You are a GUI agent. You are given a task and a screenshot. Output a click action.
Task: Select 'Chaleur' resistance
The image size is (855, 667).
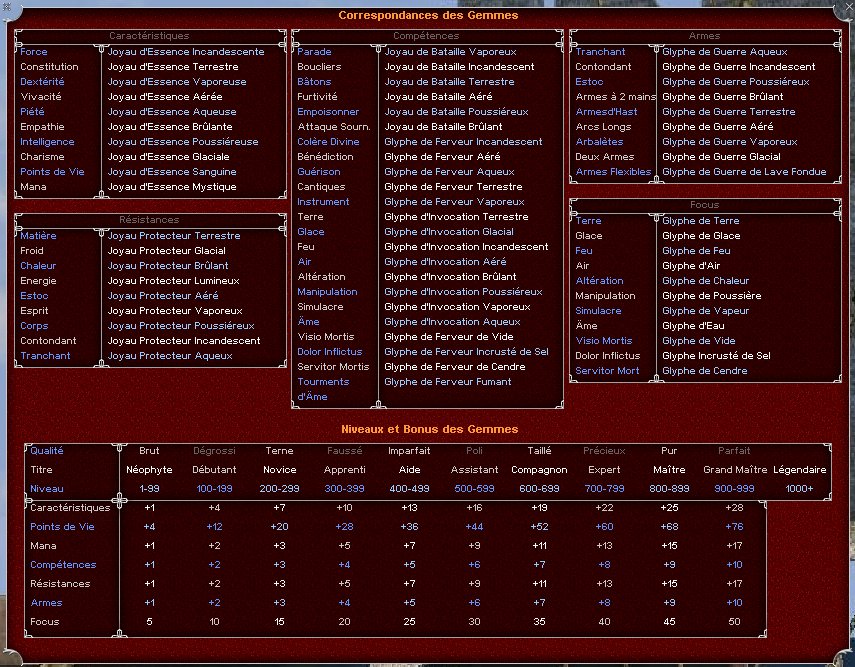[38, 266]
